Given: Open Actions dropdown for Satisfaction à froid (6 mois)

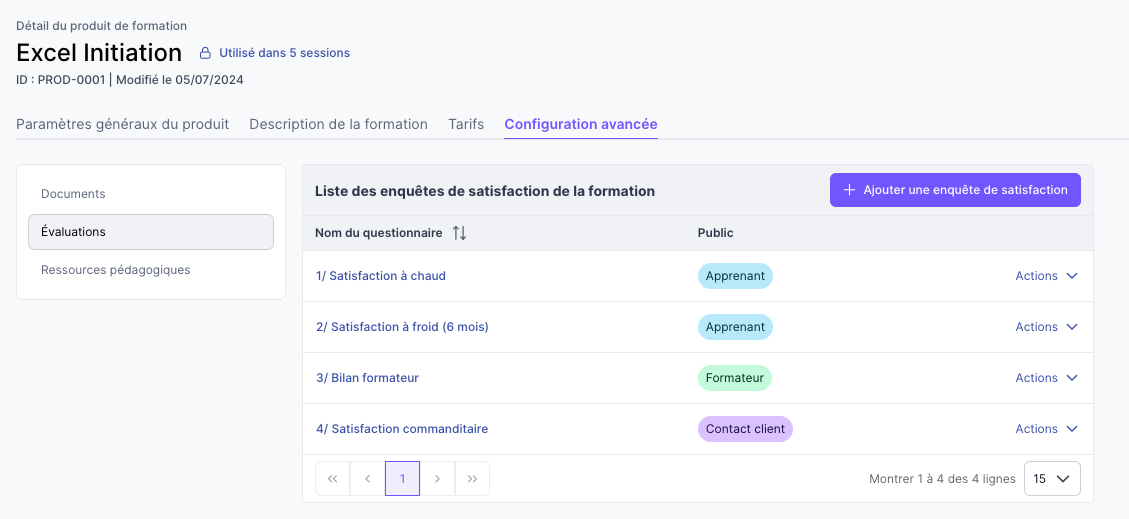Looking at the screenshot, I should point(1046,327).
